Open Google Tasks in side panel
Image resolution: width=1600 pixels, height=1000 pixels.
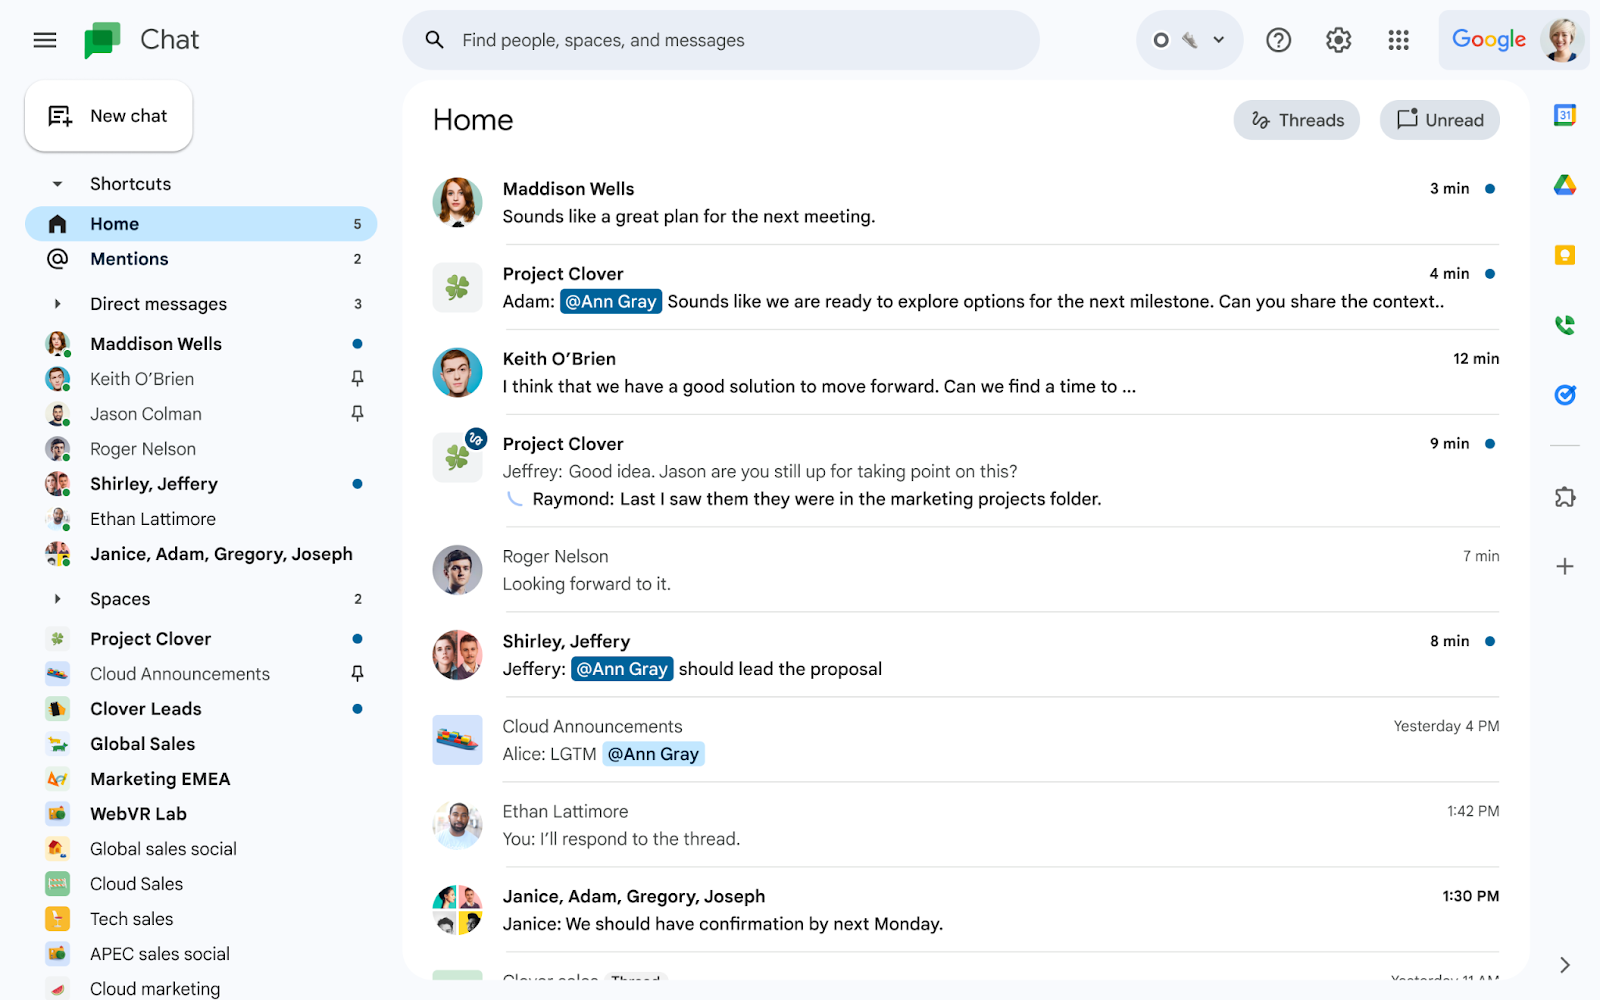1565,395
